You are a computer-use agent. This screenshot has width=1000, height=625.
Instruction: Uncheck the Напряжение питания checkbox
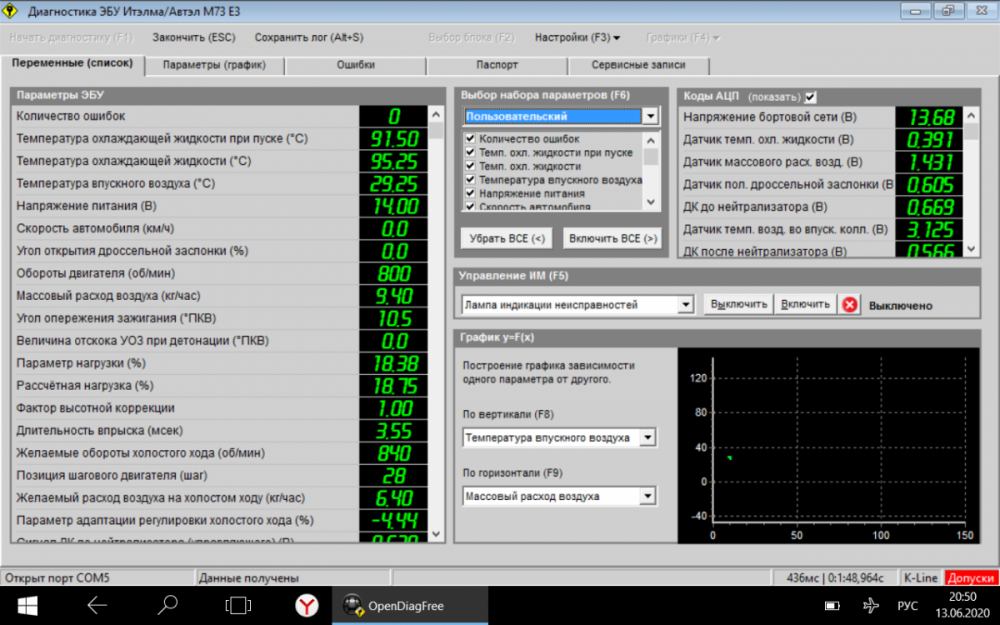coord(470,193)
